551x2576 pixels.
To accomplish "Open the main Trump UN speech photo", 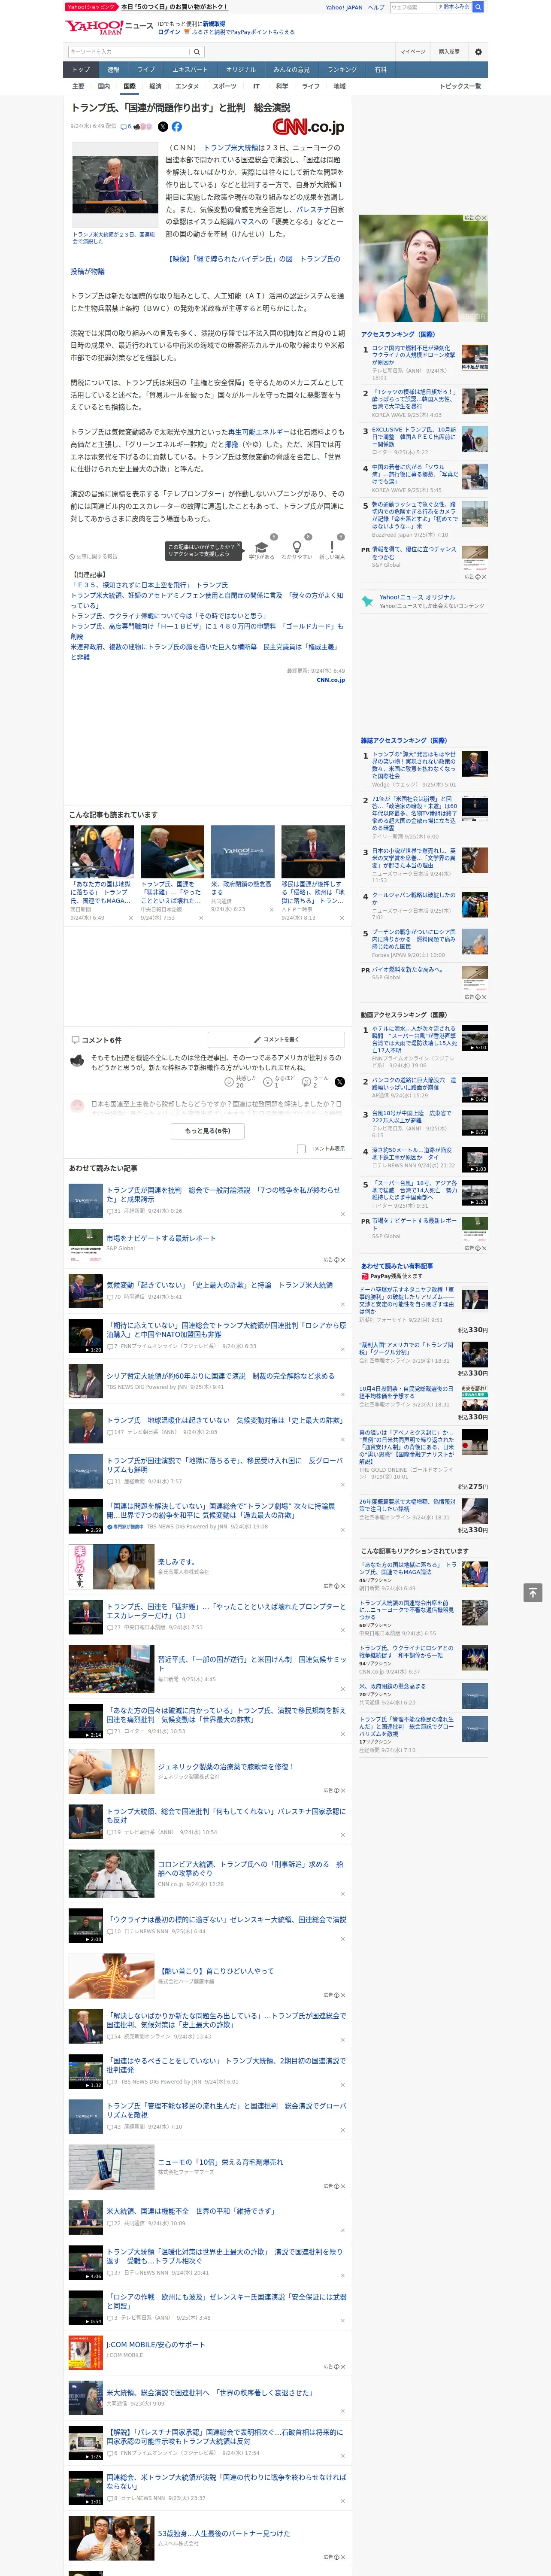I will tap(115, 186).
